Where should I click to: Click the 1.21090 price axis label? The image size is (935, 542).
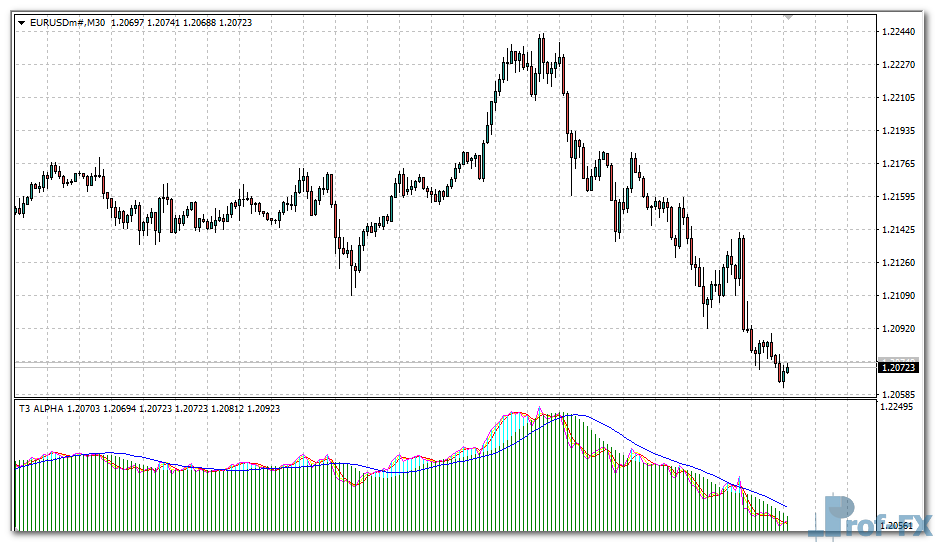pos(898,296)
